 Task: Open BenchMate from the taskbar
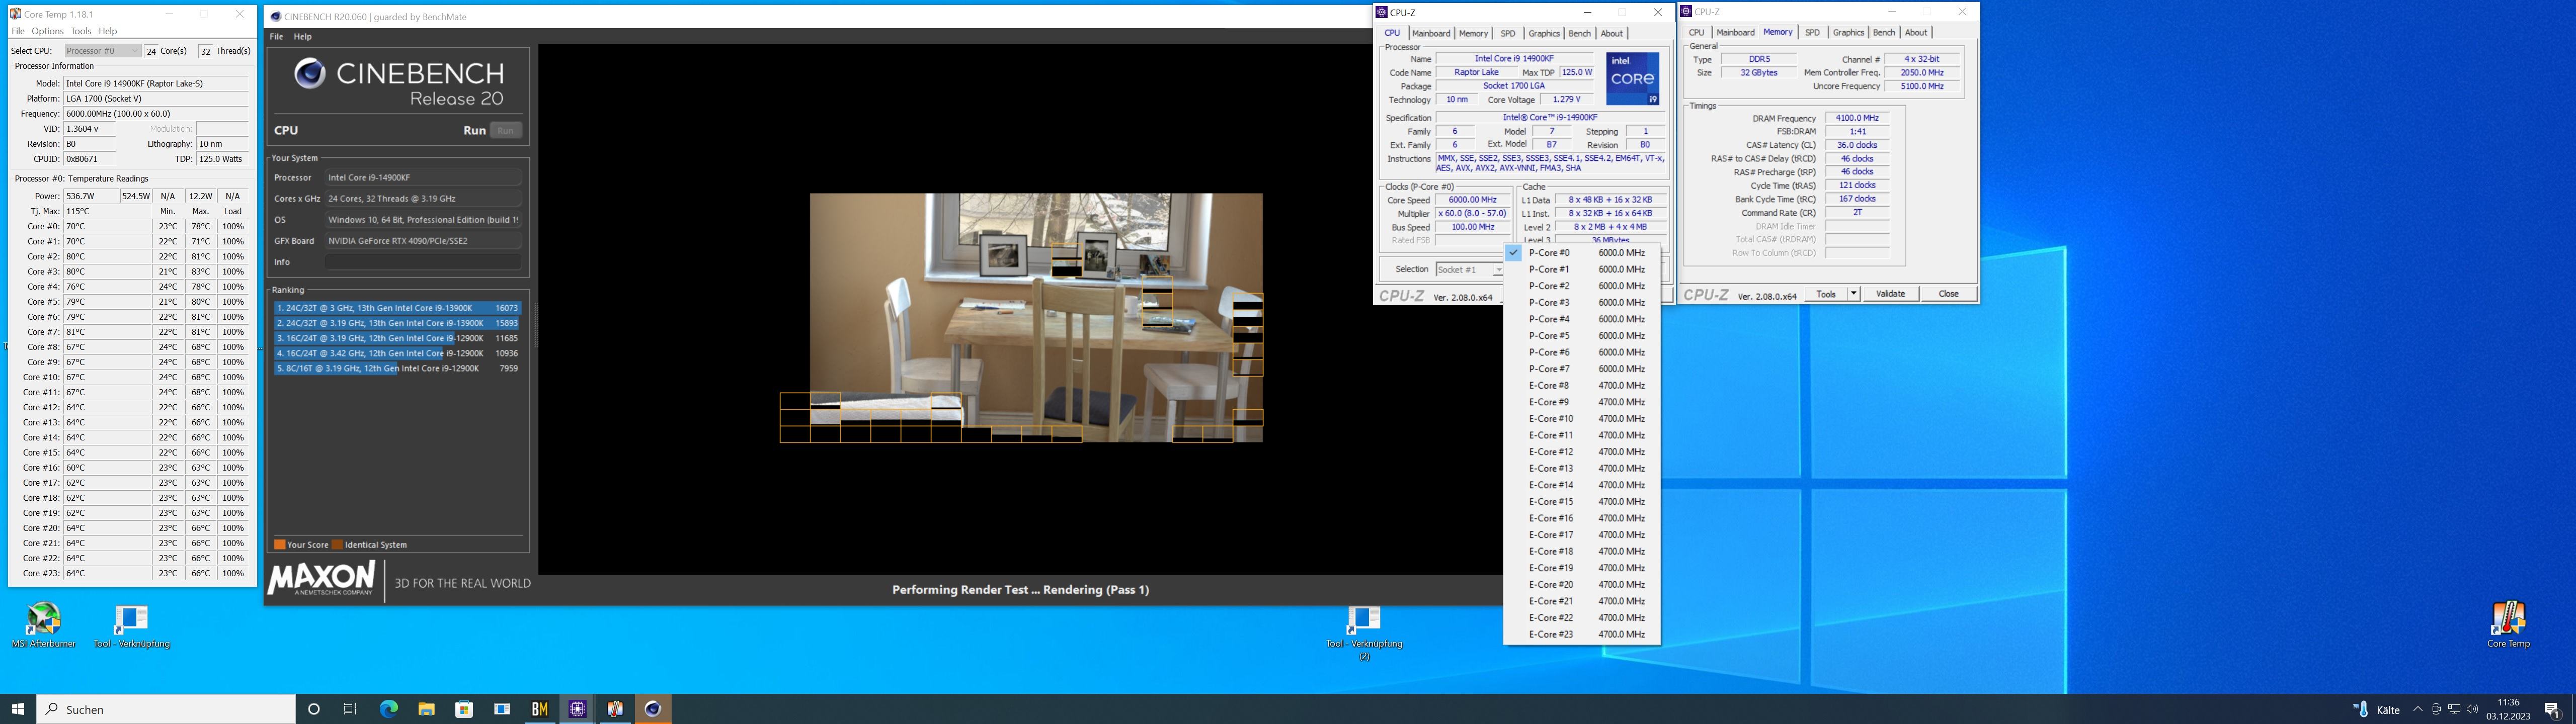tap(540, 709)
